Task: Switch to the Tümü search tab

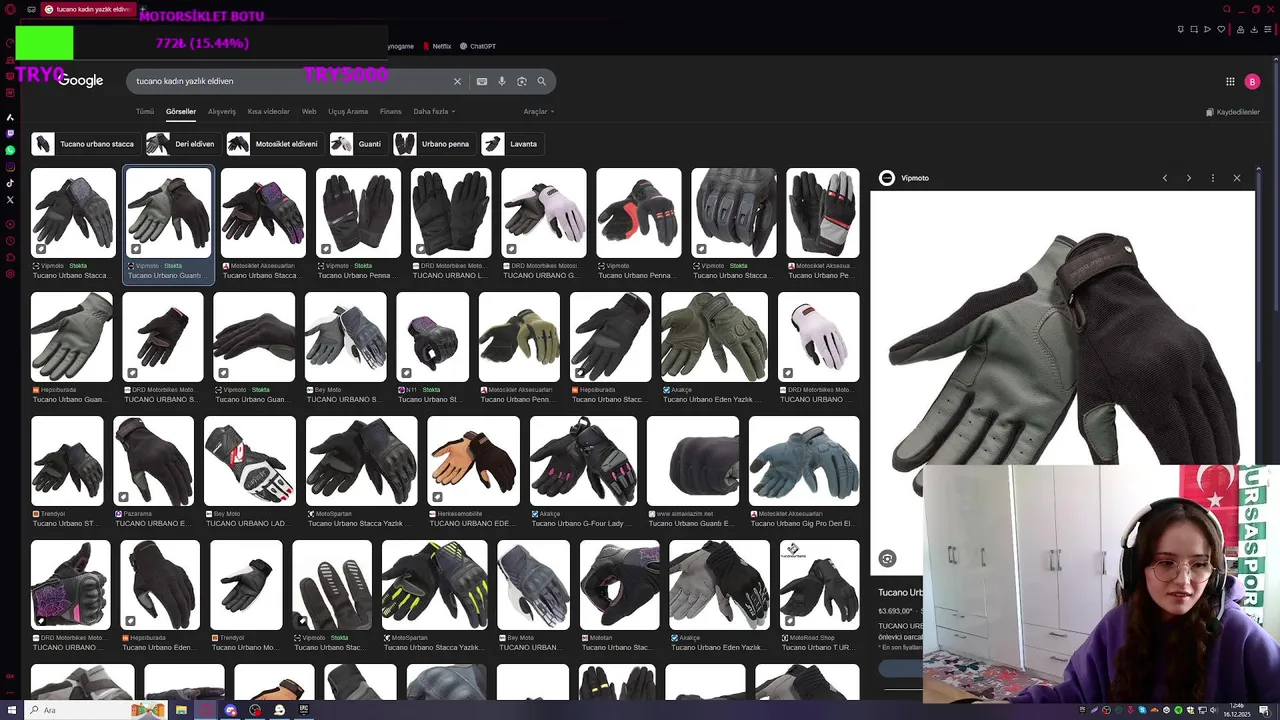Action: (145, 112)
